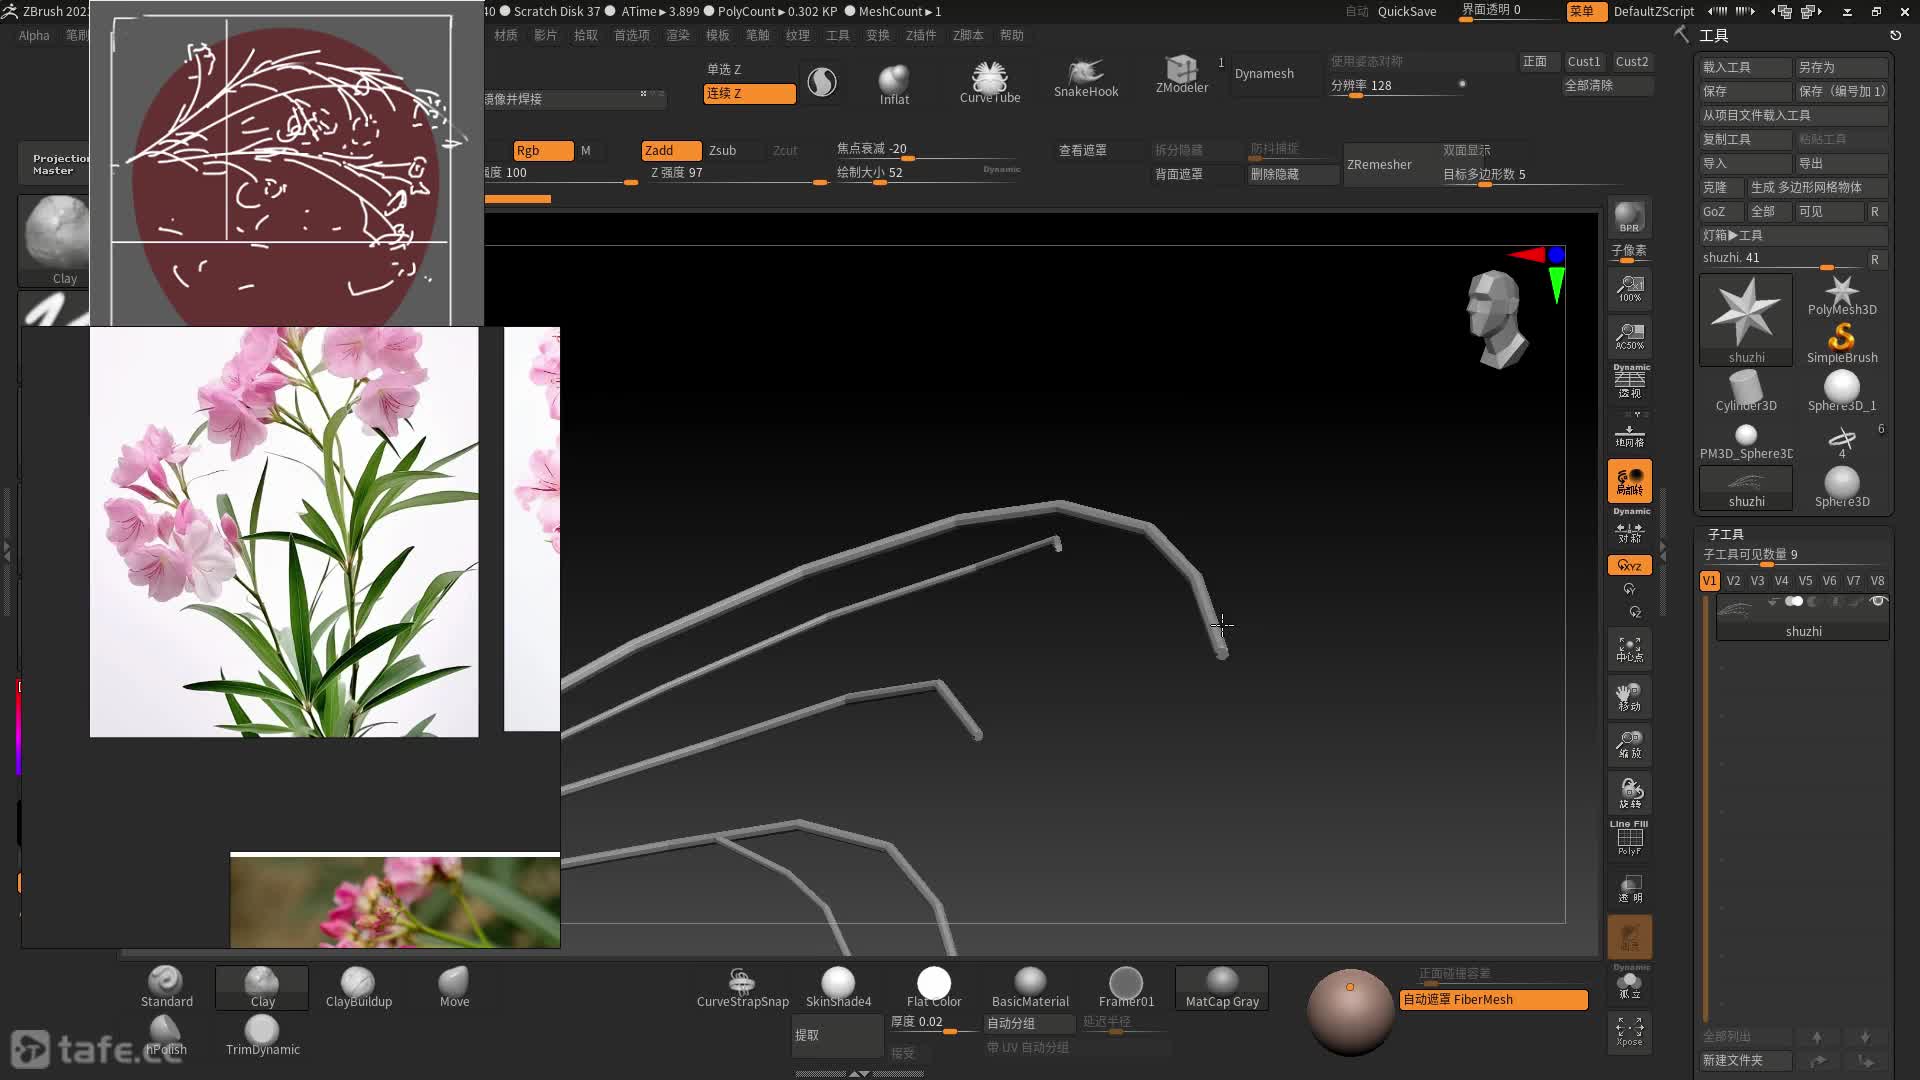Open the current tool shuzhi star thumbnail
This screenshot has width=1920, height=1080.
pos(1746,320)
